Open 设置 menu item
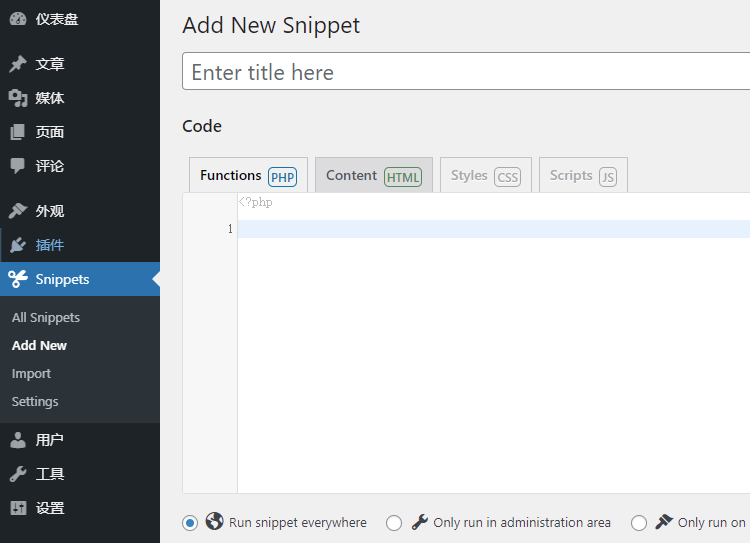This screenshot has height=543, width=750. click(x=80, y=508)
